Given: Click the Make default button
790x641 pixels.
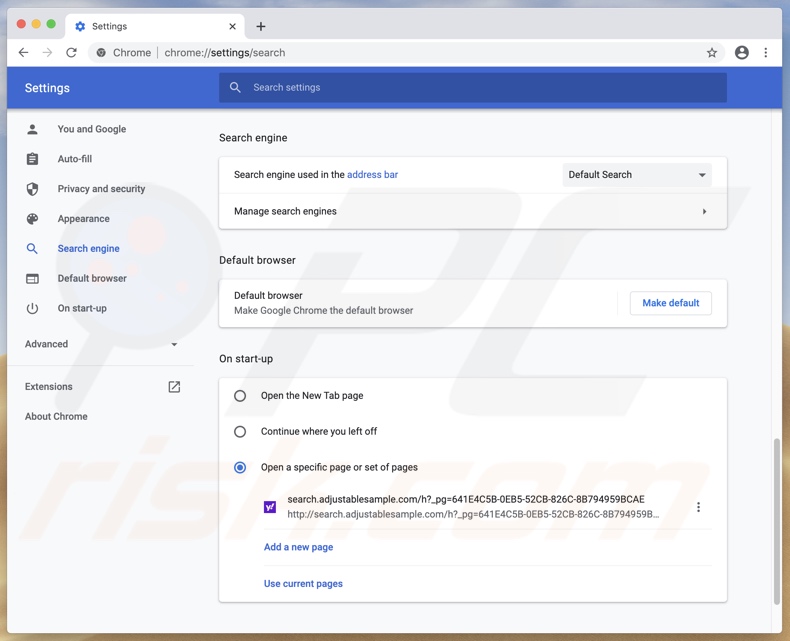Looking at the screenshot, I should point(670,303).
